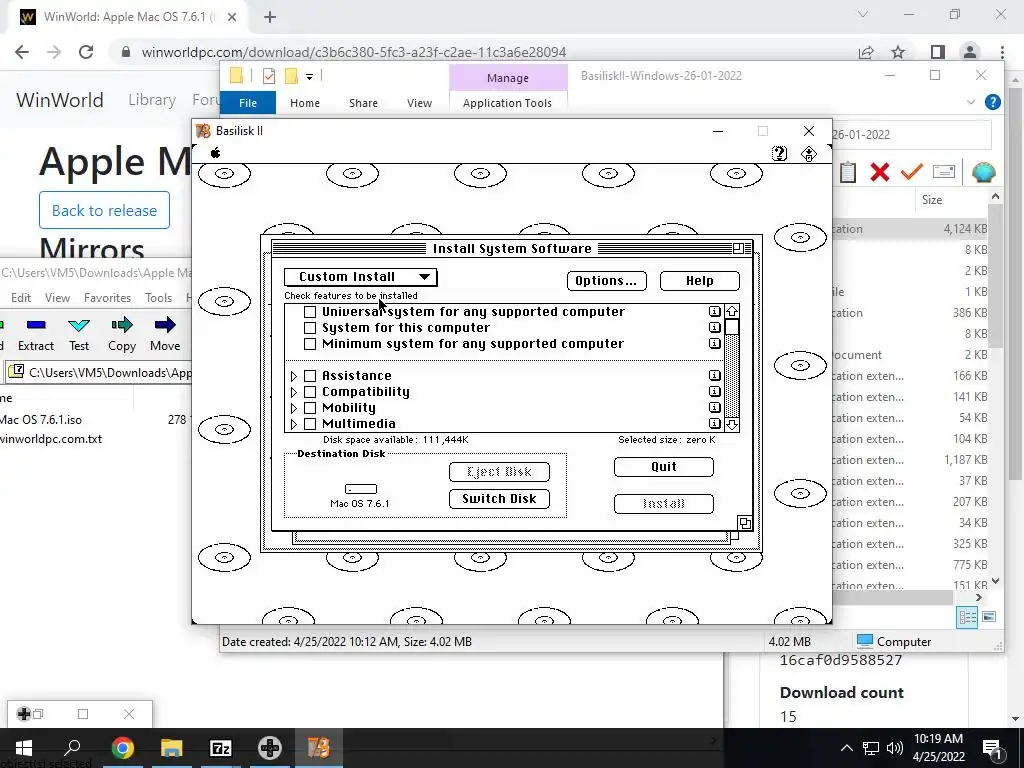1024x768 pixels.
Task: Click the clipboard paste icon in Explorer
Action: pos(848,172)
